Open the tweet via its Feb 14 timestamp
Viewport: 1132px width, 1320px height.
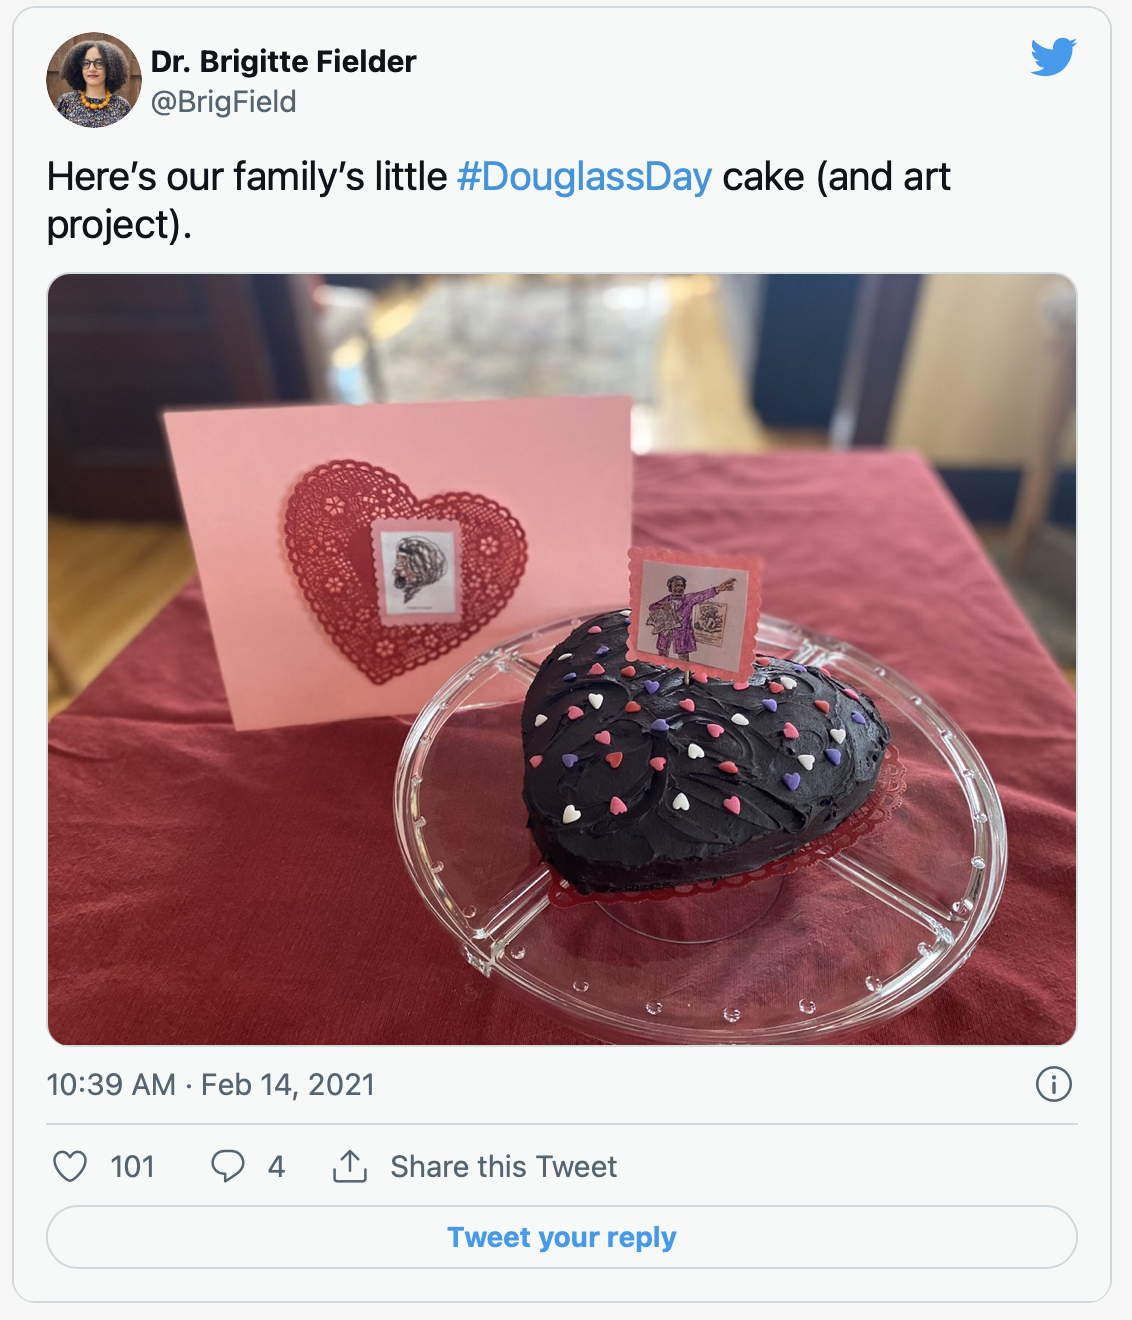click(x=210, y=1084)
